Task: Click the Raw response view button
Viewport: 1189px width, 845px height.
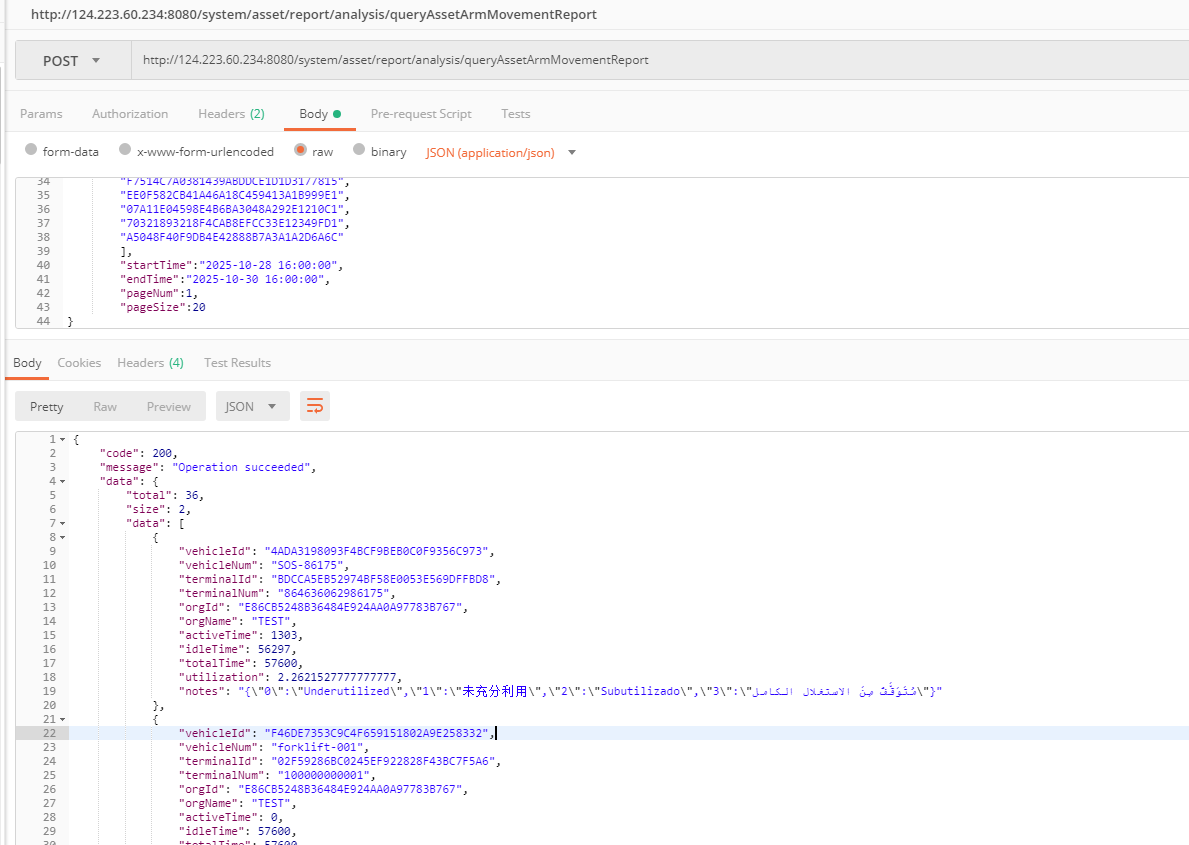Action: click(x=105, y=407)
